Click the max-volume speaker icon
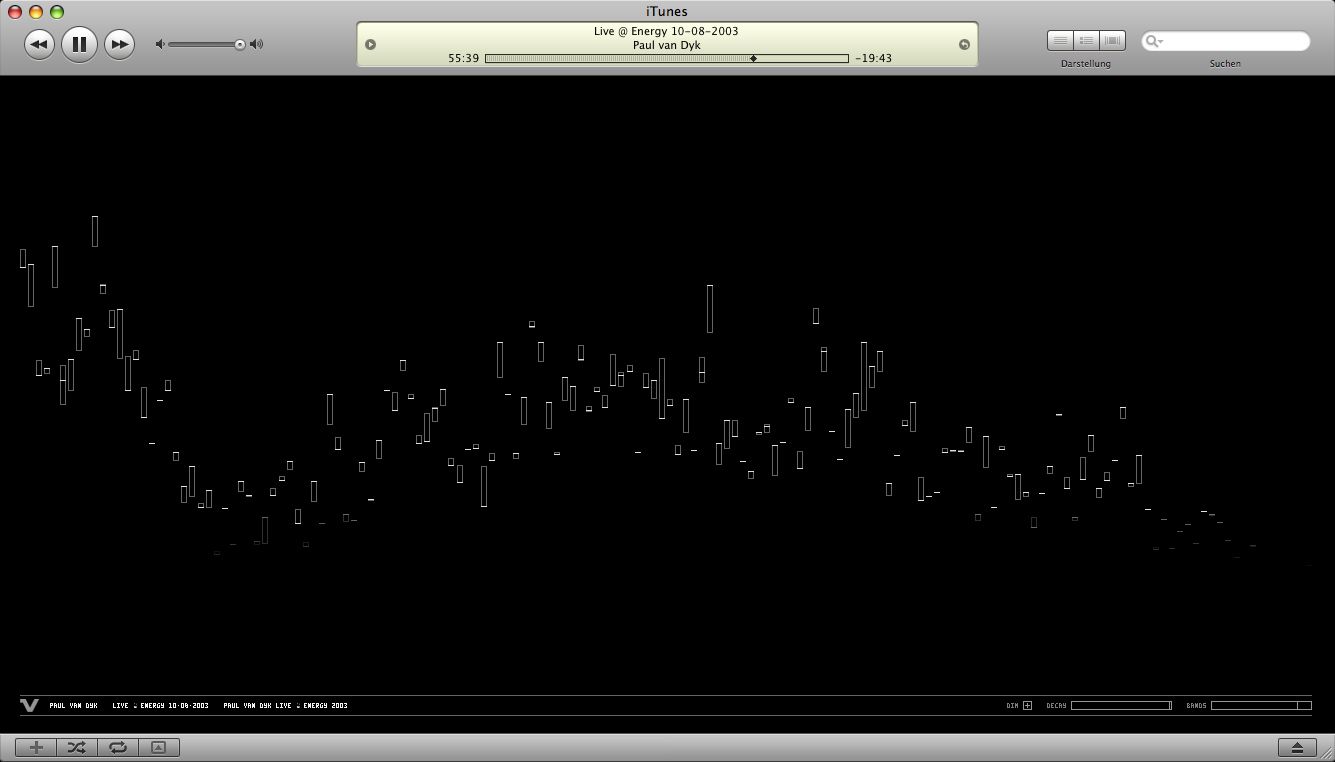This screenshot has width=1335, height=762. click(257, 44)
